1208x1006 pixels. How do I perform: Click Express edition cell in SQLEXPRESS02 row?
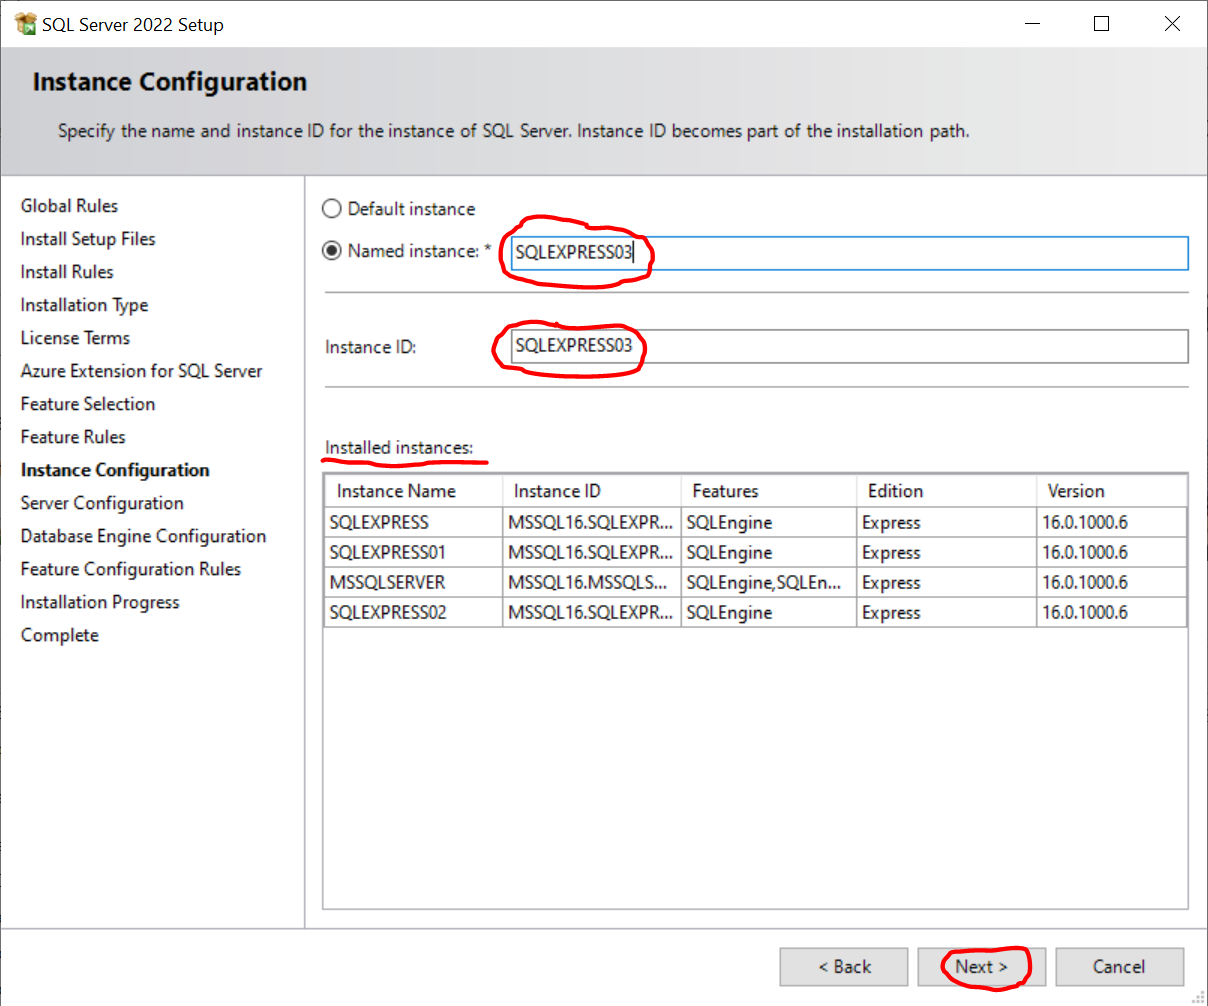[x=947, y=612]
